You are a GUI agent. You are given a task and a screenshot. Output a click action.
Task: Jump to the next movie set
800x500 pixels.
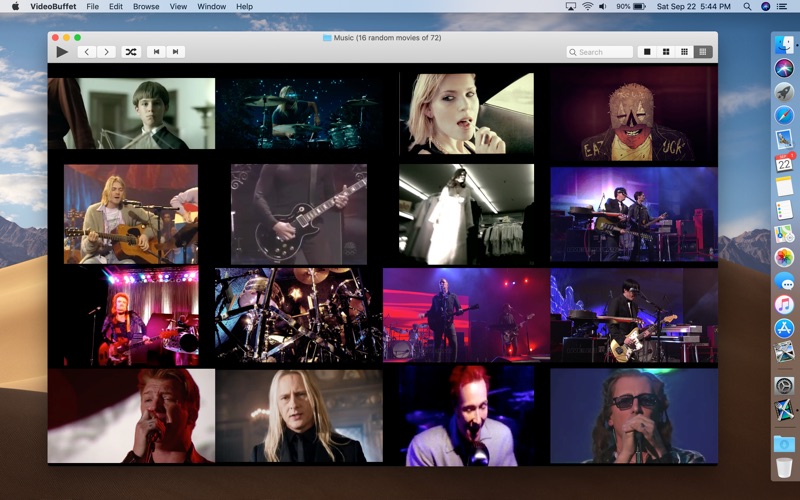pyautogui.click(x=176, y=52)
